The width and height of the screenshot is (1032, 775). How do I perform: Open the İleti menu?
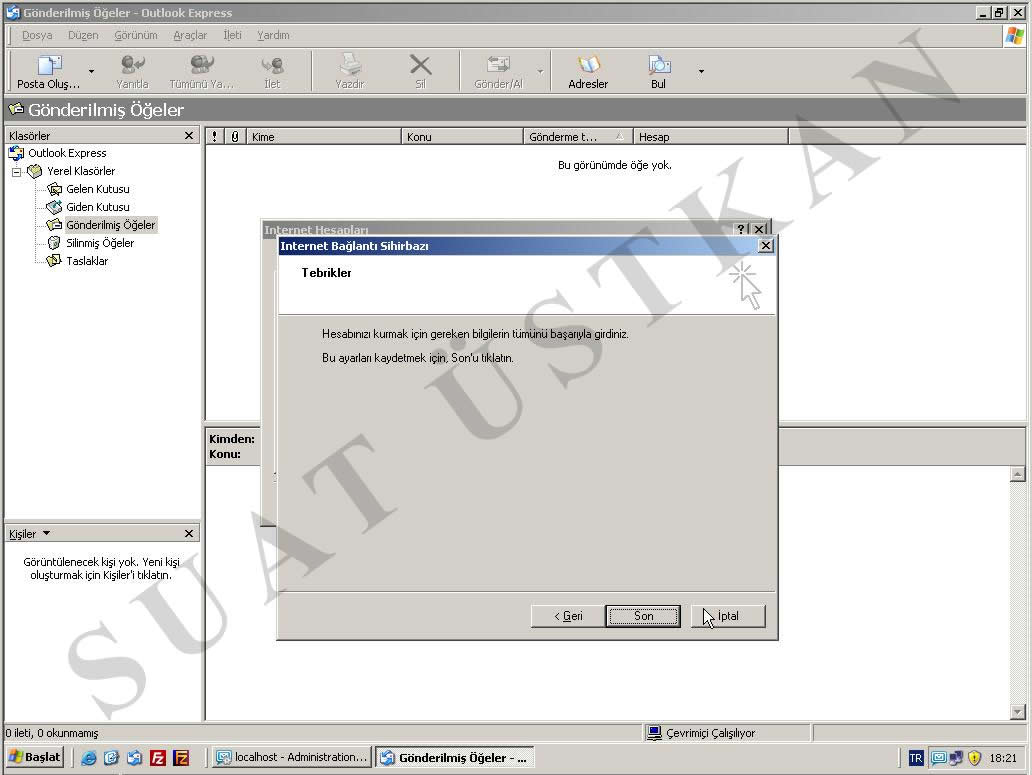pyautogui.click(x=232, y=36)
